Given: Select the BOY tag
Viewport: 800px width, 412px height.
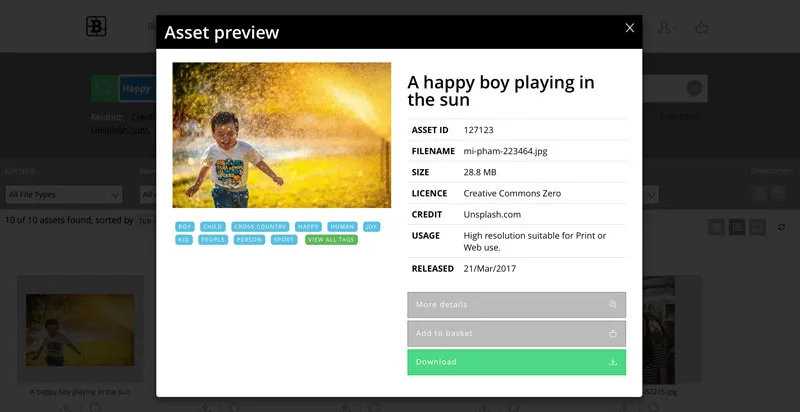Looking at the screenshot, I should (x=184, y=227).
